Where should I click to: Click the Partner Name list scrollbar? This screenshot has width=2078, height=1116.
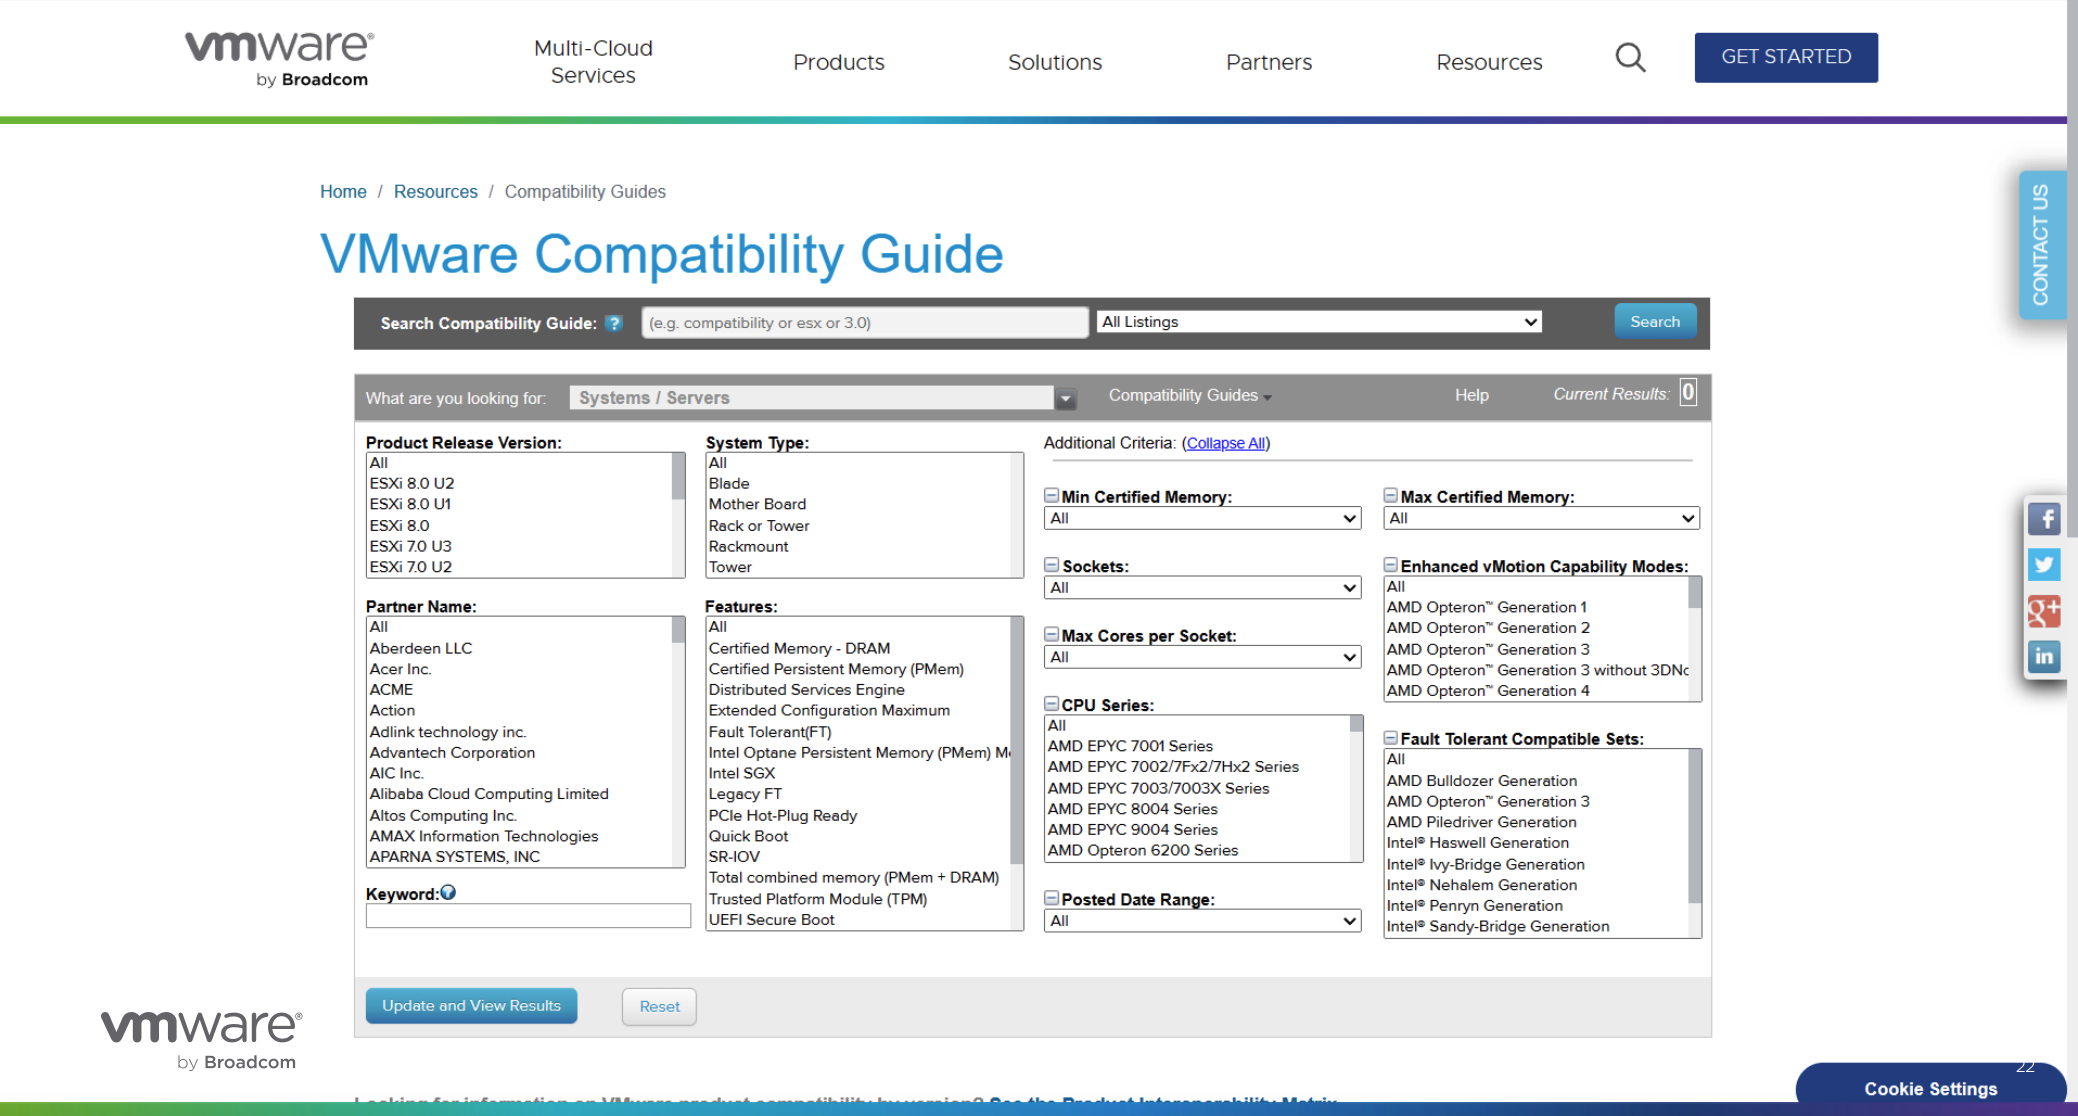(x=679, y=741)
